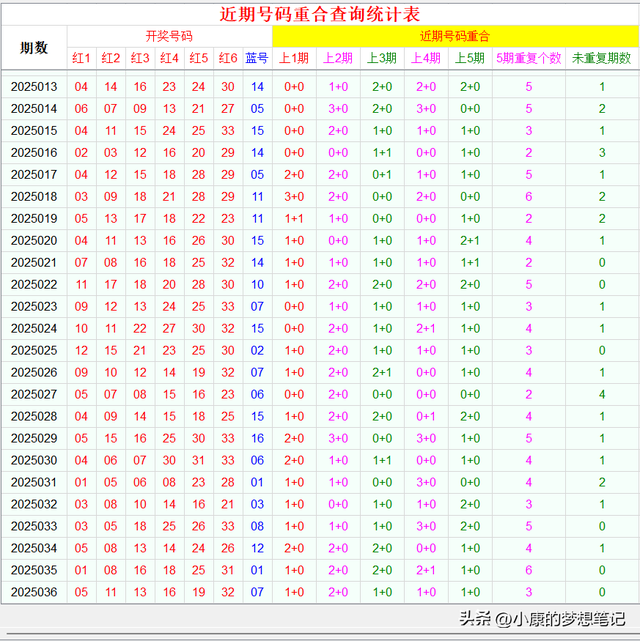The image size is (640, 641).
Task: Select the 红4 column header
Action: [169, 58]
